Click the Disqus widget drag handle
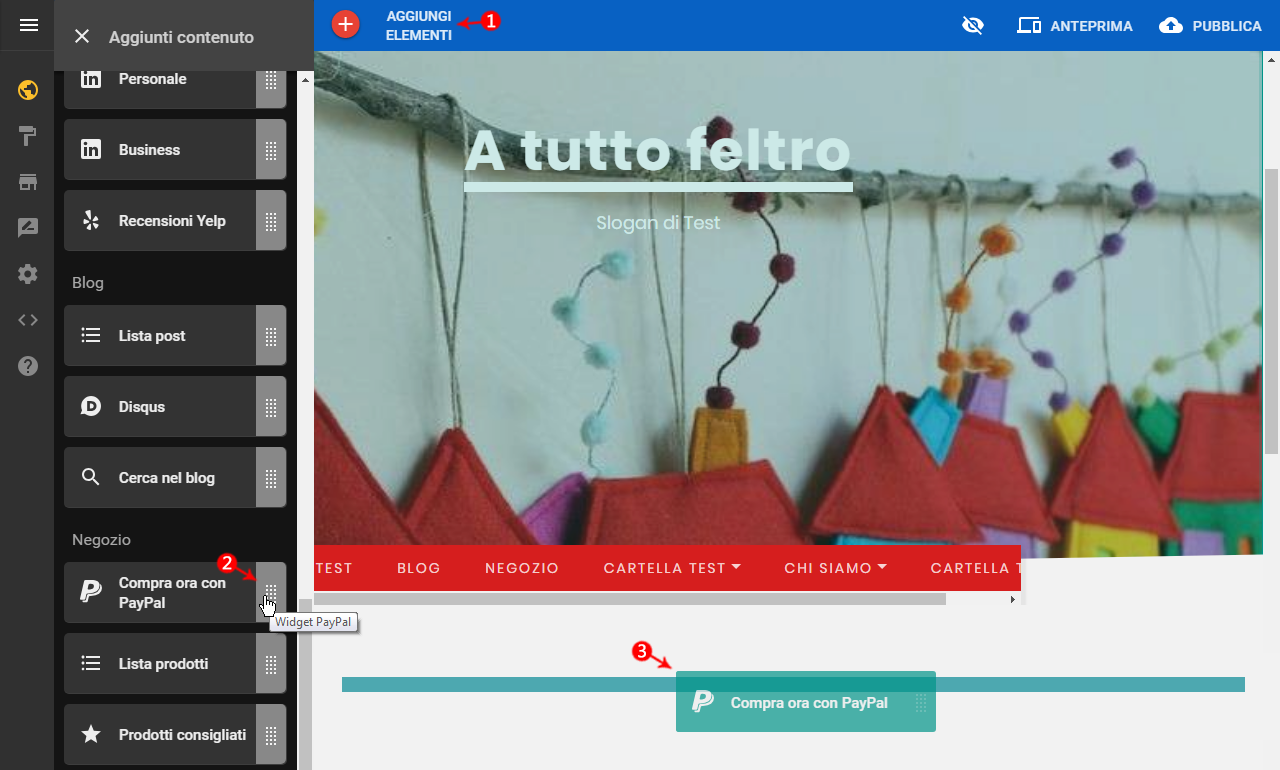Image resolution: width=1280 pixels, height=770 pixels. pos(271,407)
